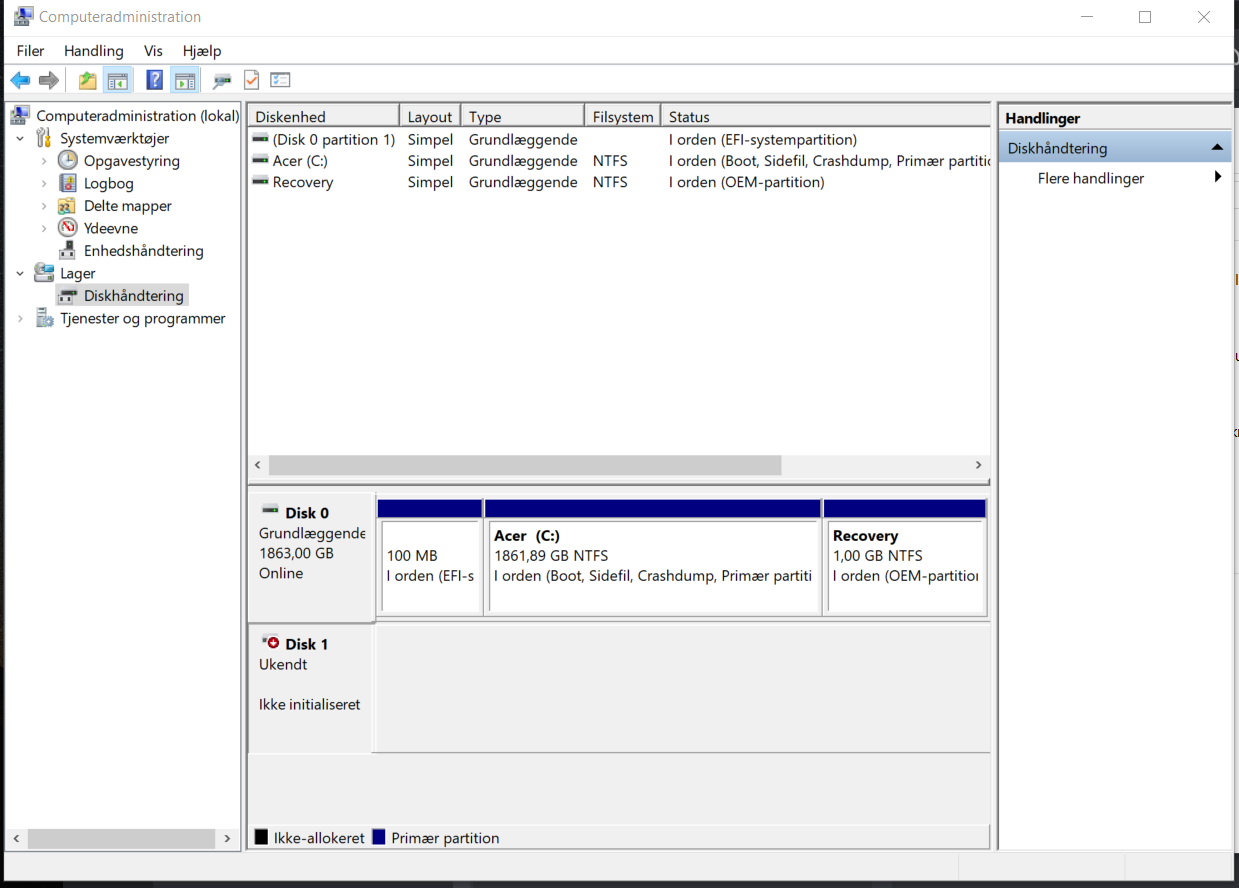
Task: Expand the Delte mapper tree node
Action: click(x=44, y=206)
